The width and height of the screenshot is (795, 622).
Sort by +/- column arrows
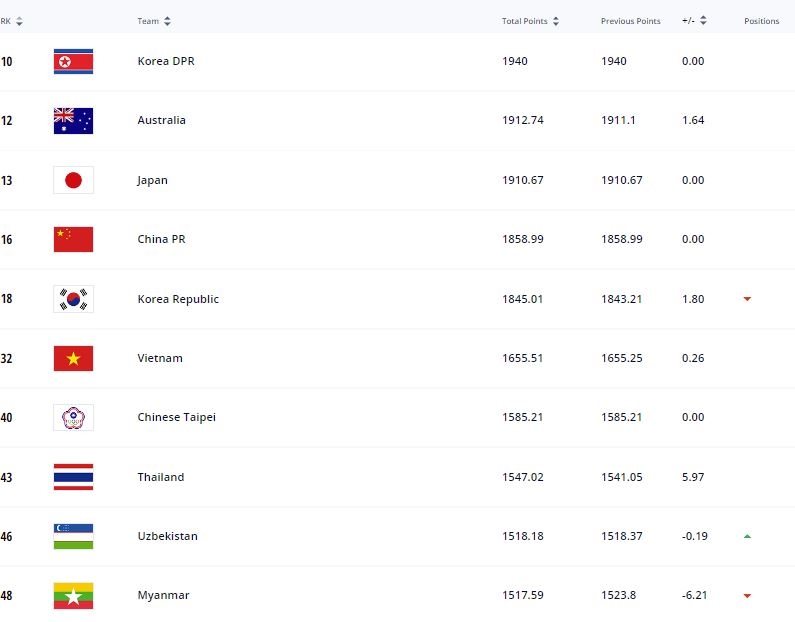point(703,21)
